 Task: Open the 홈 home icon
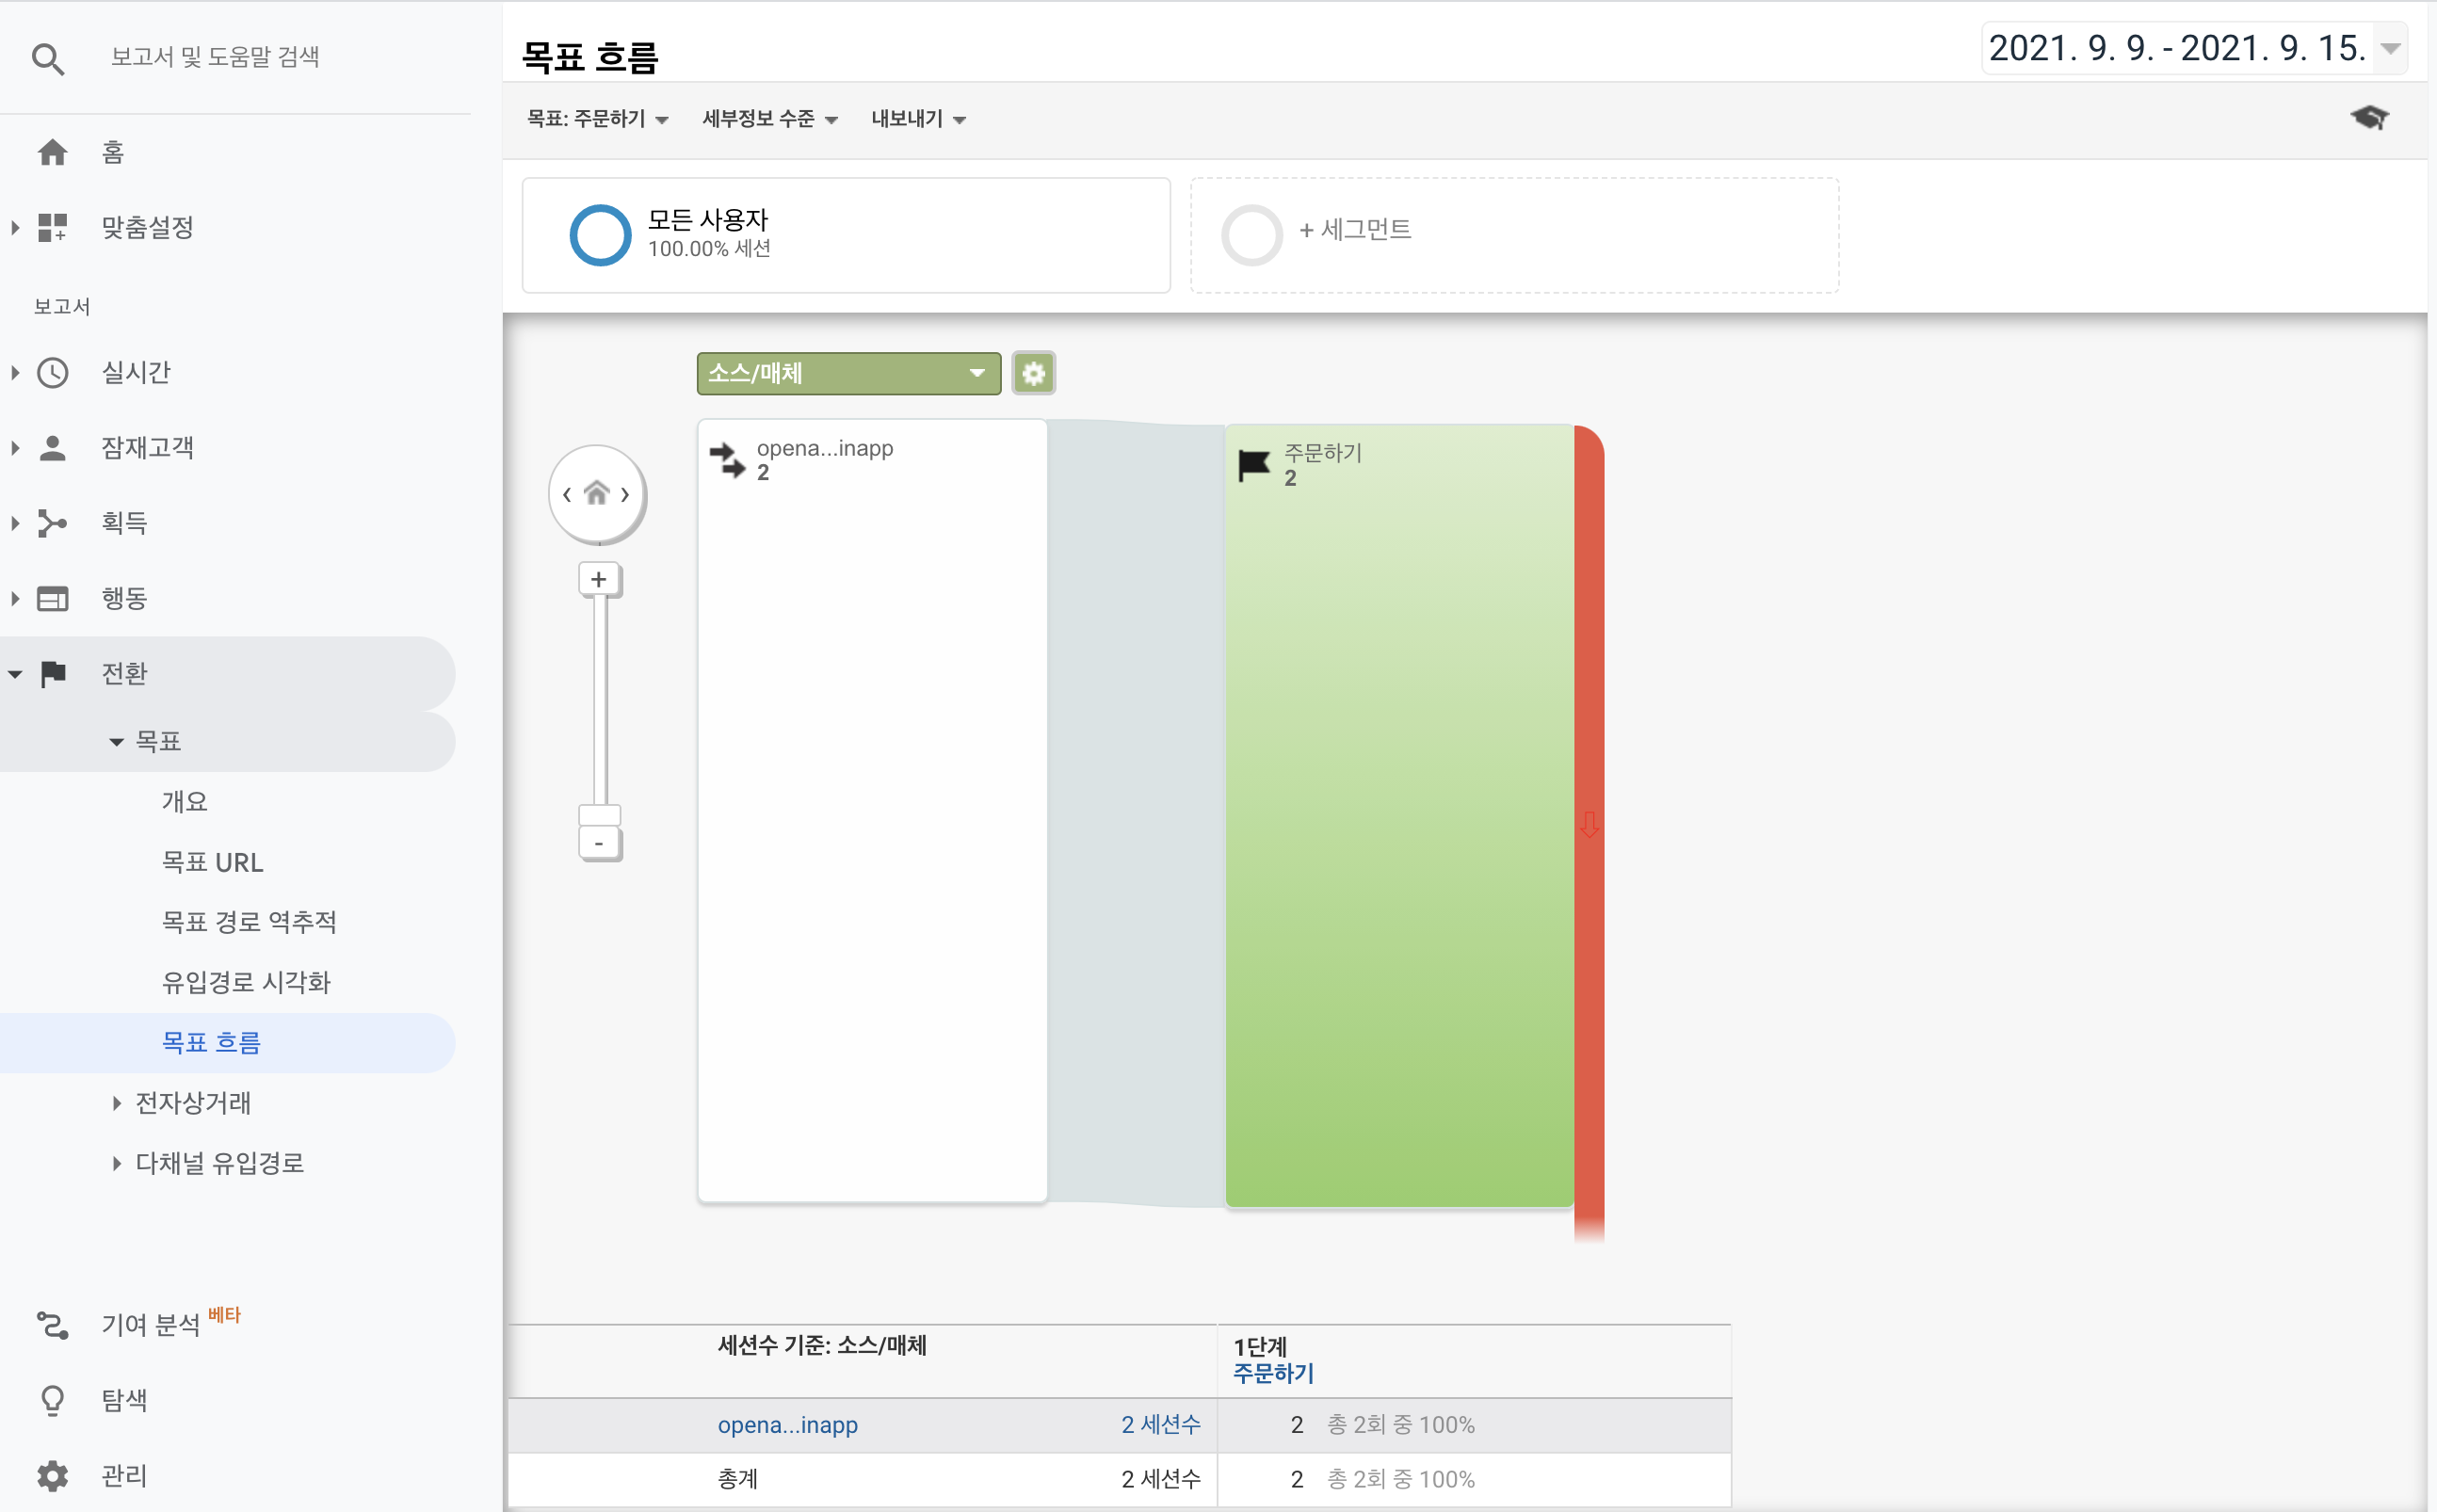[x=52, y=152]
